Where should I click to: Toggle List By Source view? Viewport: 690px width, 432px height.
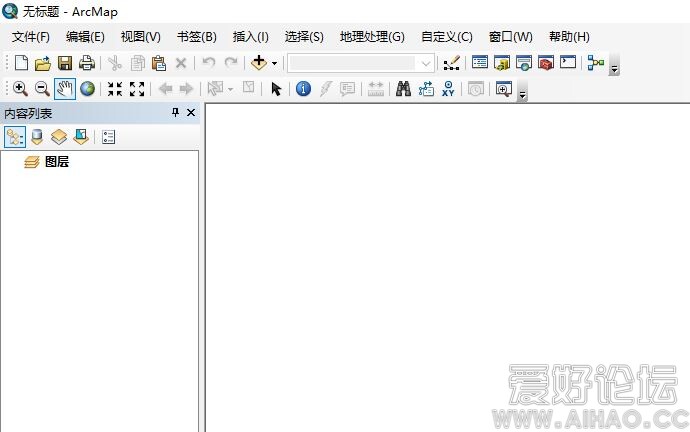coord(37,137)
